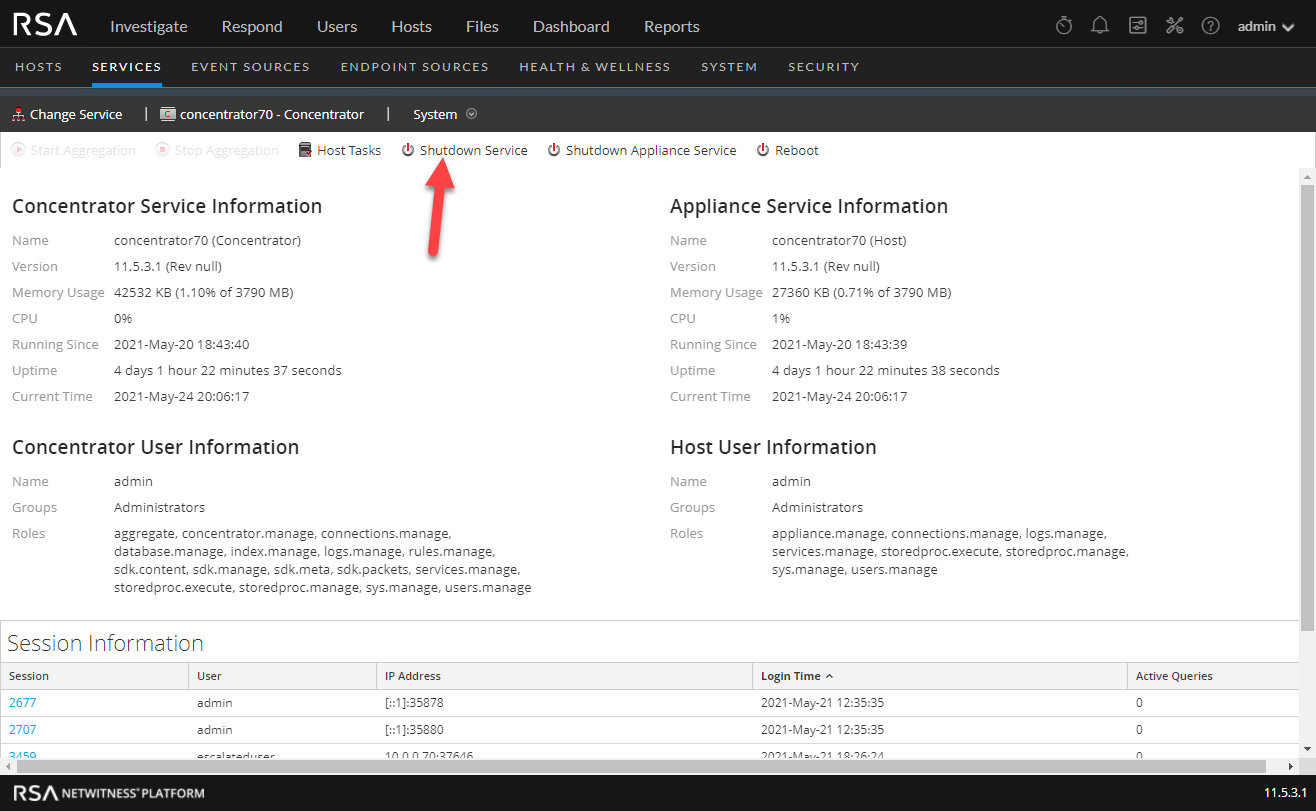The height and width of the screenshot is (811, 1316).
Task: Click Shutdown Appliance Service button
Action: pyautogui.click(x=641, y=150)
